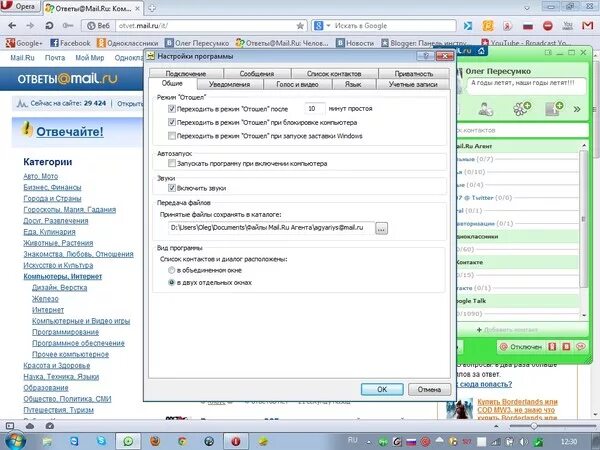Open Firefox from the taskbar
Image resolution: width=600 pixels, height=450 pixels.
tap(155, 441)
